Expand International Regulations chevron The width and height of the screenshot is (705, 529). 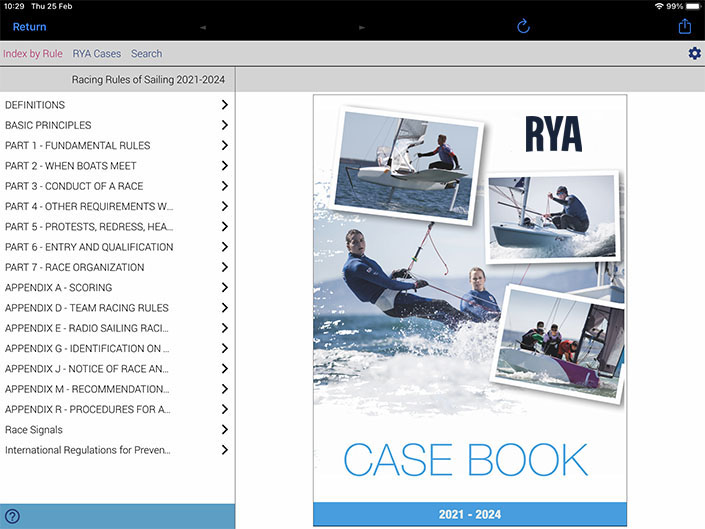tap(225, 449)
